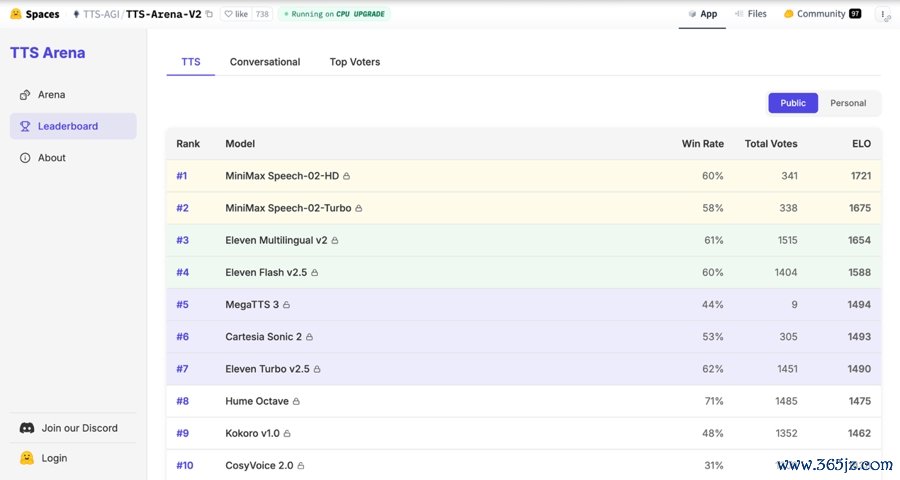The height and width of the screenshot is (480, 900).
Task: Click total votes 1515 for Eleven Multilingual v2
Action: tap(788, 241)
